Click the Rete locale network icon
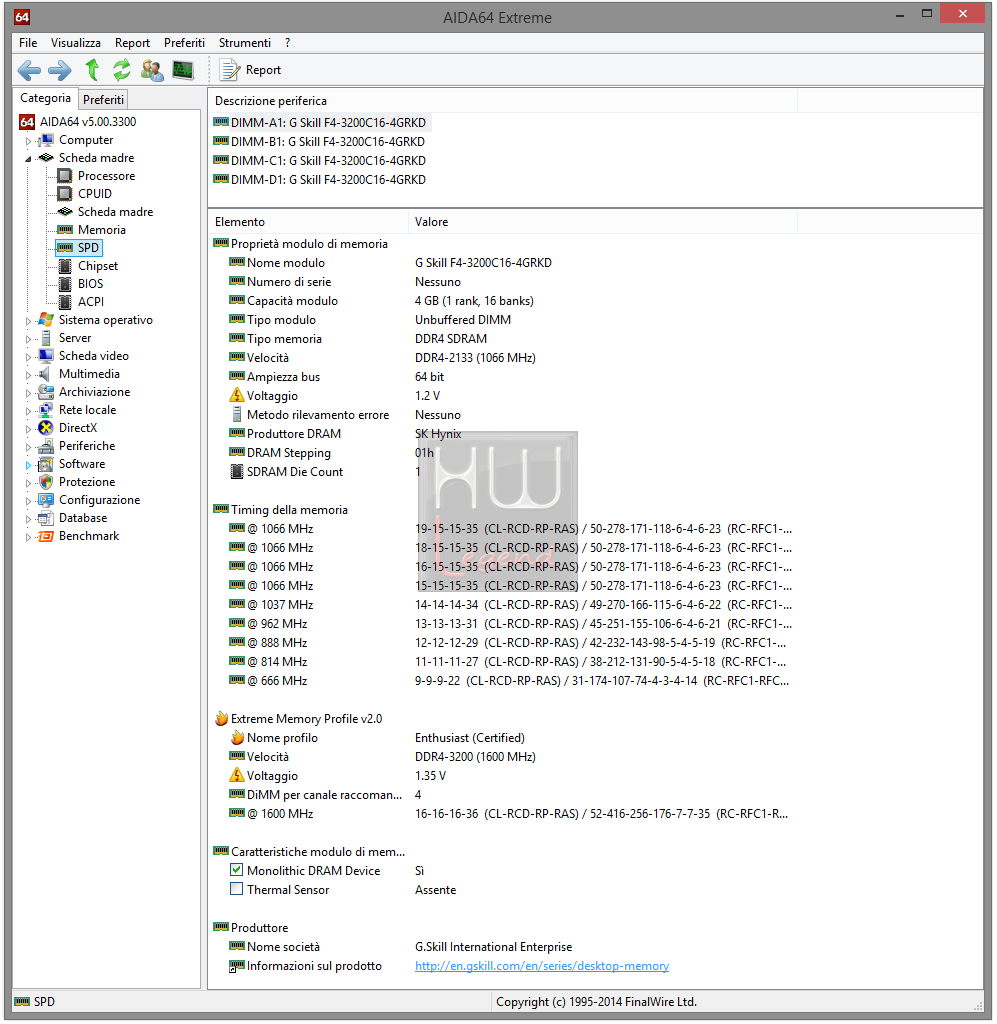997x1024 pixels. (x=46, y=410)
